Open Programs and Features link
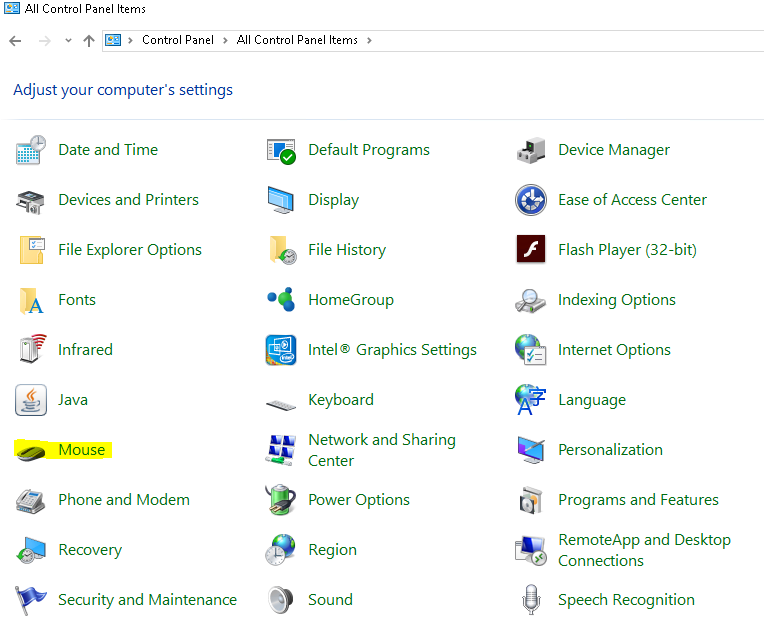 (x=638, y=500)
